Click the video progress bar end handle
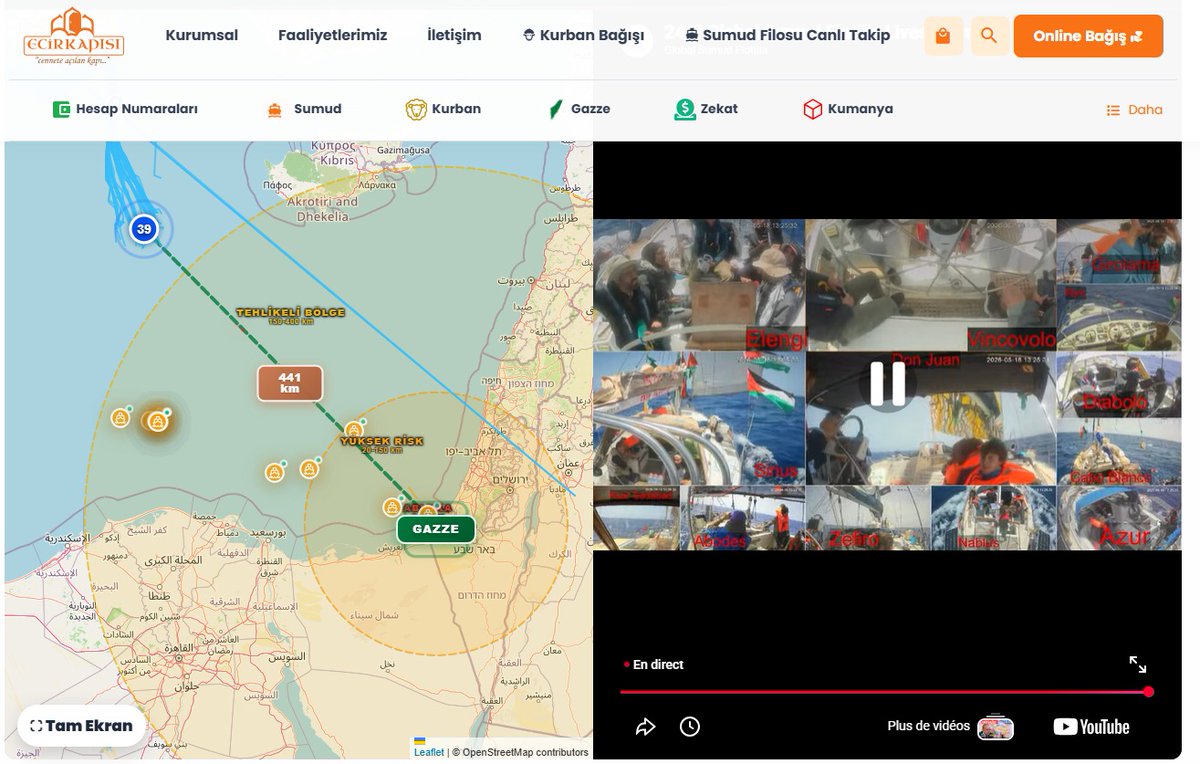 pos(1149,692)
